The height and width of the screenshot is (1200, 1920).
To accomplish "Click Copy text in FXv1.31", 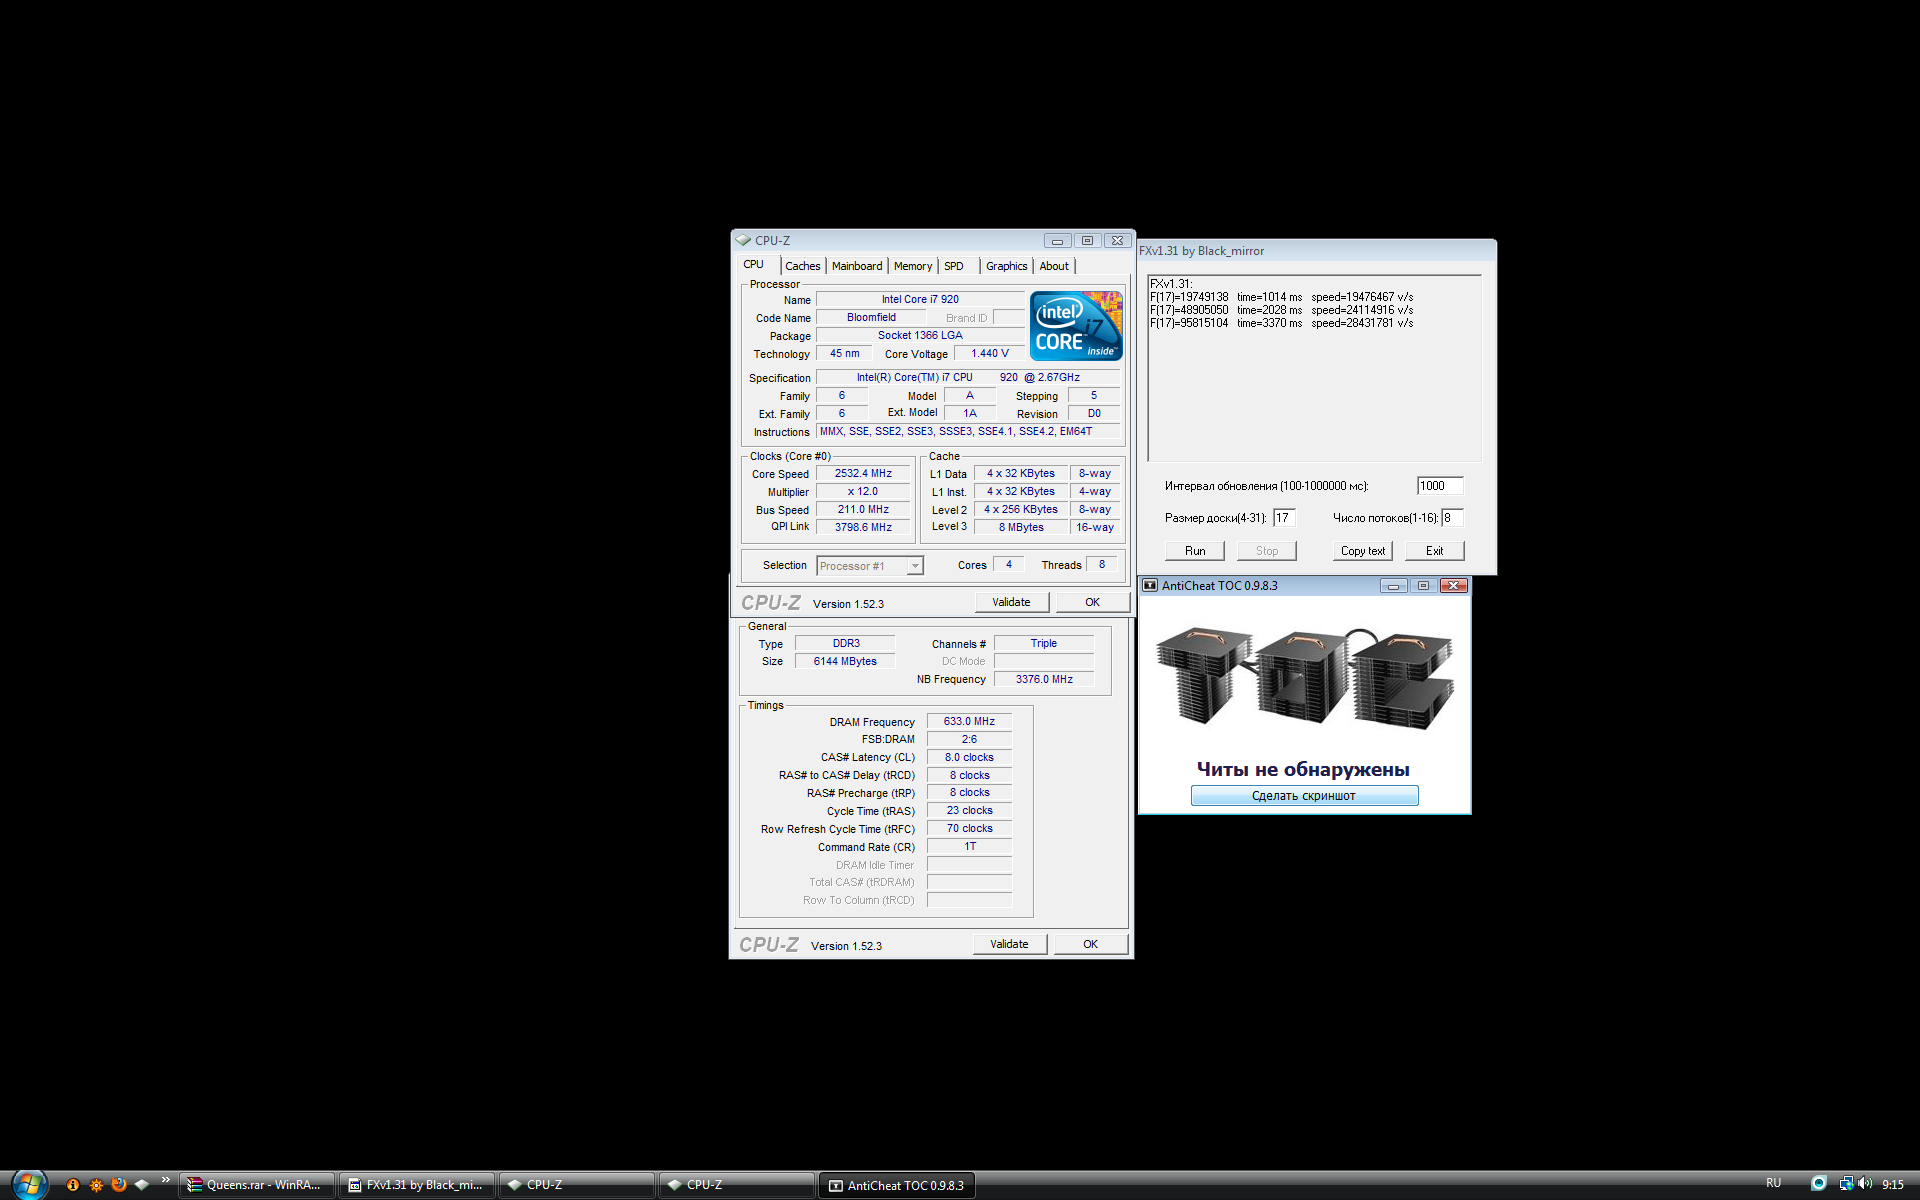I will pos(1363,551).
